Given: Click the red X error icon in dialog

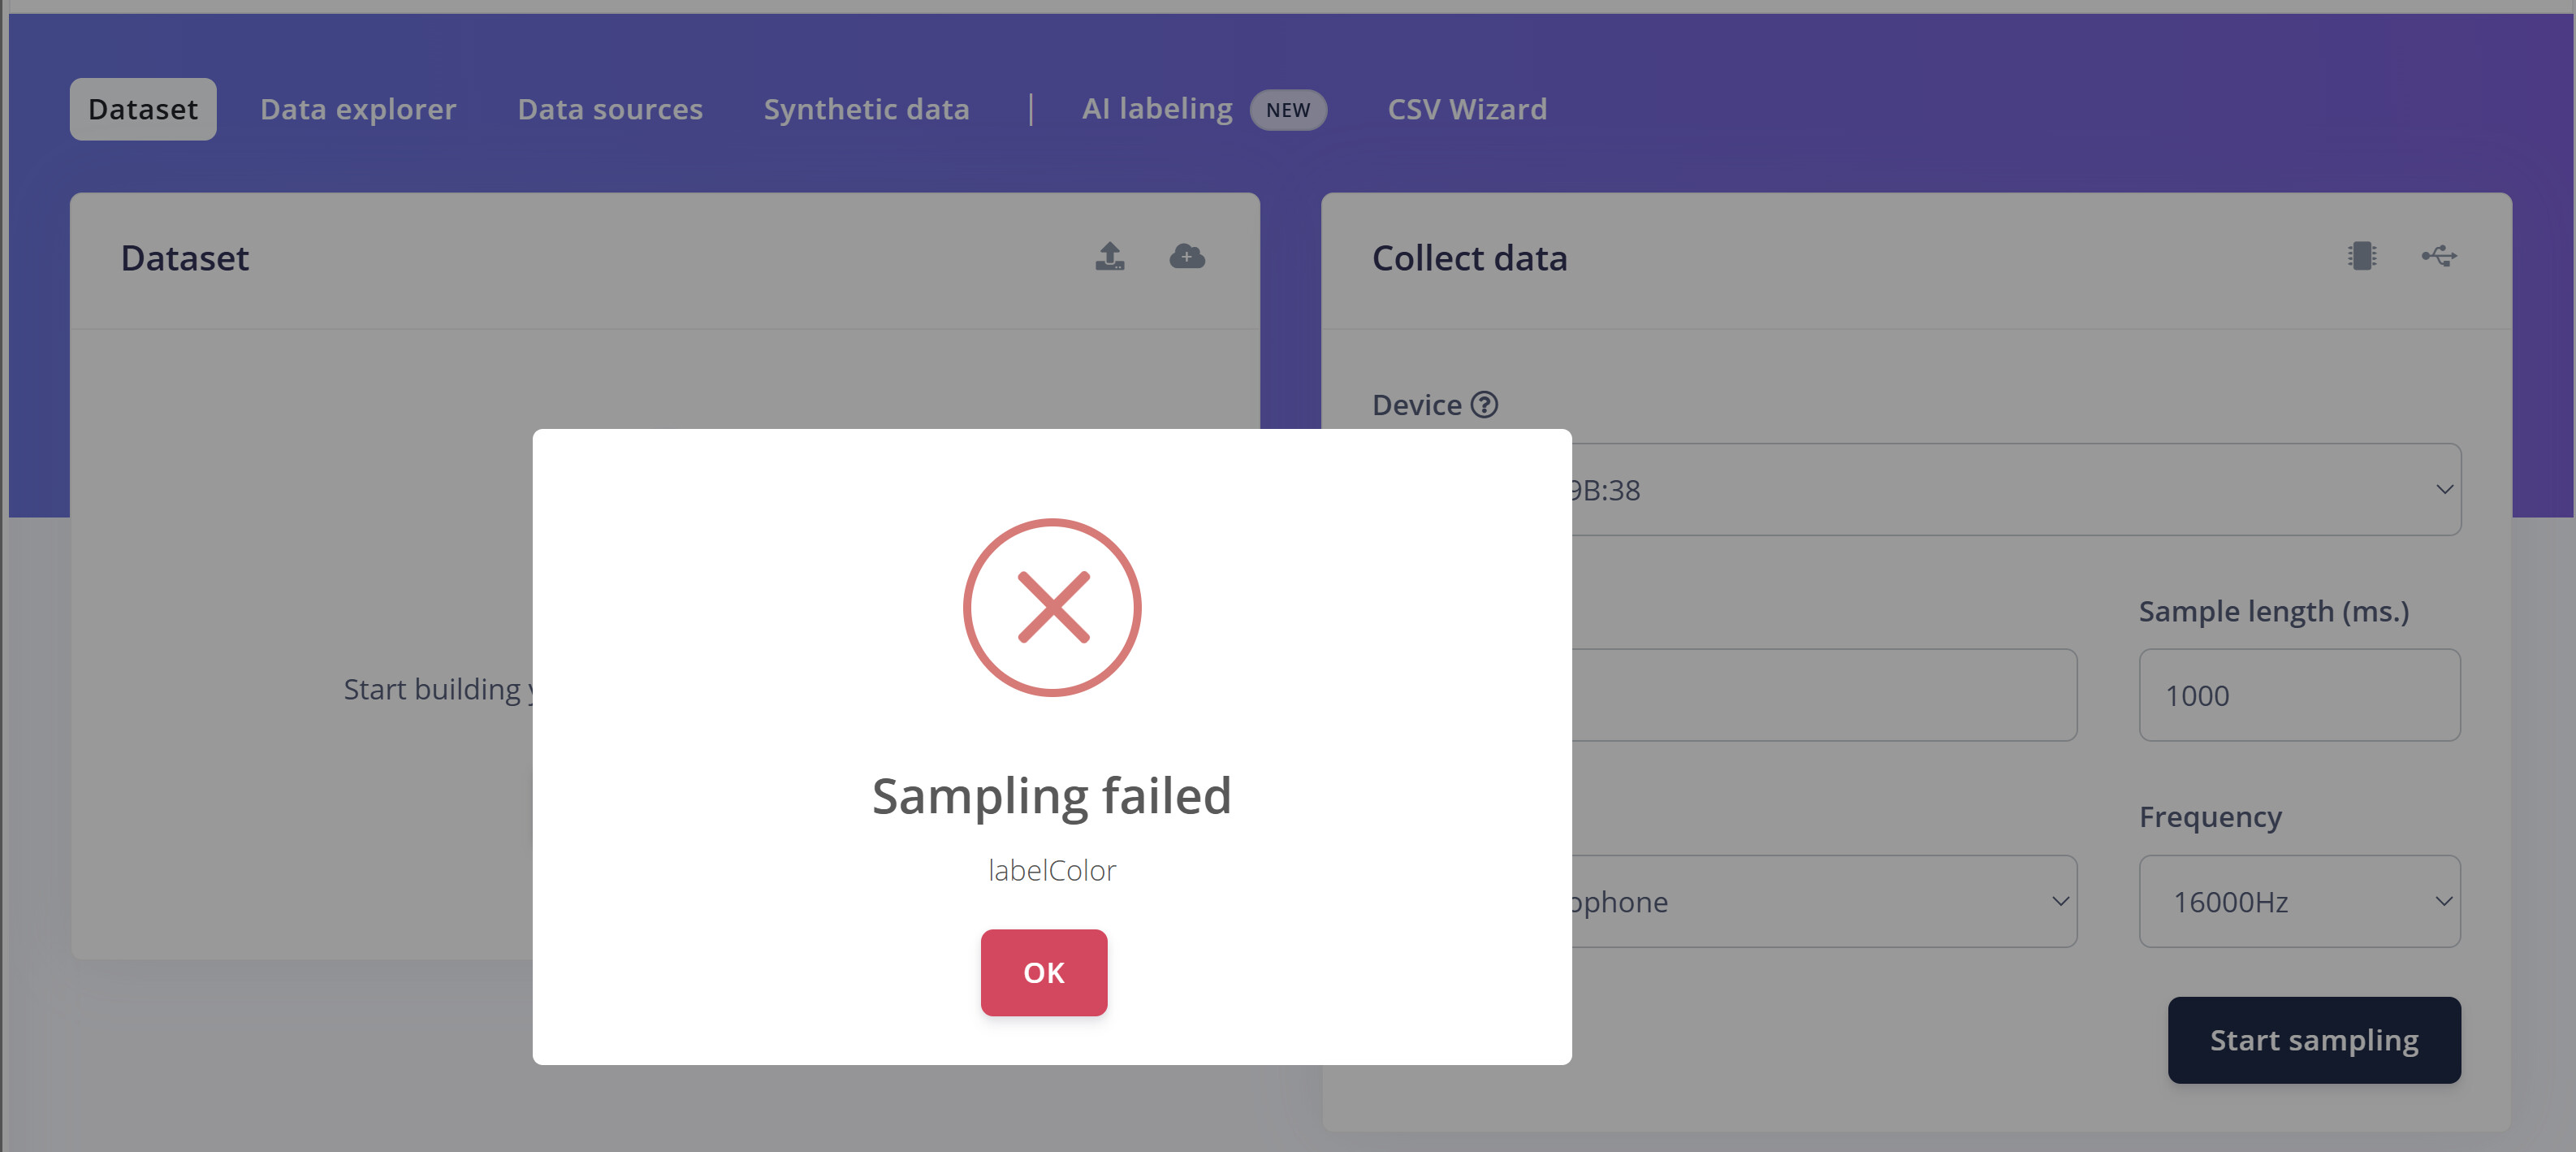Looking at the screenshot, I should (1052, 607).
